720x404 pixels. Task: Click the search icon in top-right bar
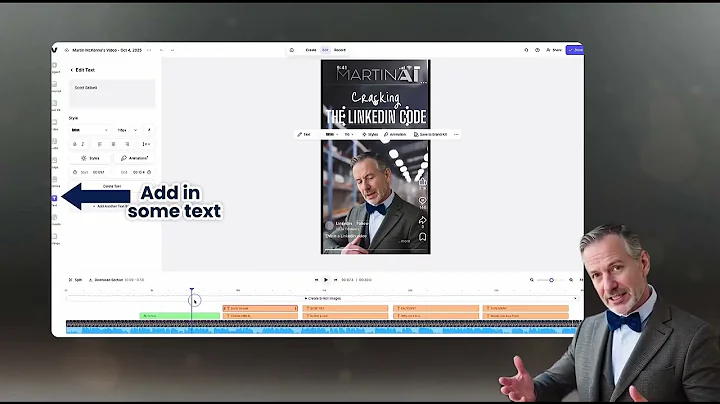[526, 50]
